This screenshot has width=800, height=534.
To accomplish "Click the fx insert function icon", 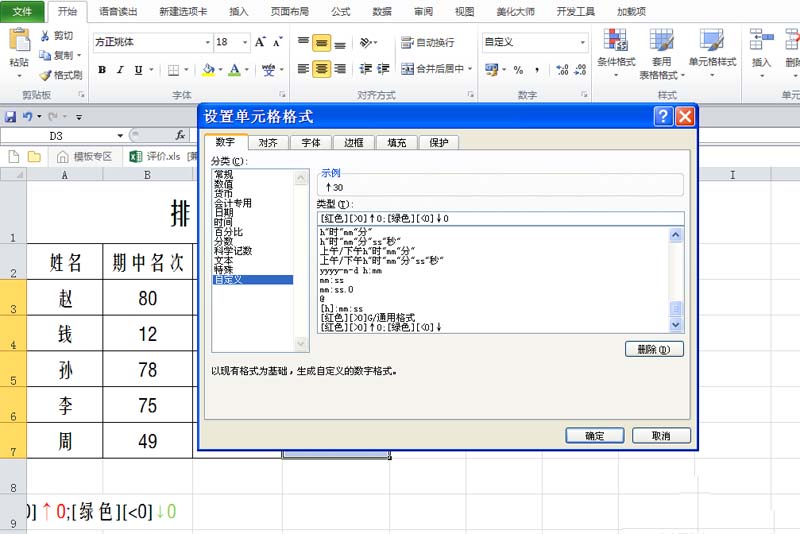I will coord(180,135).
